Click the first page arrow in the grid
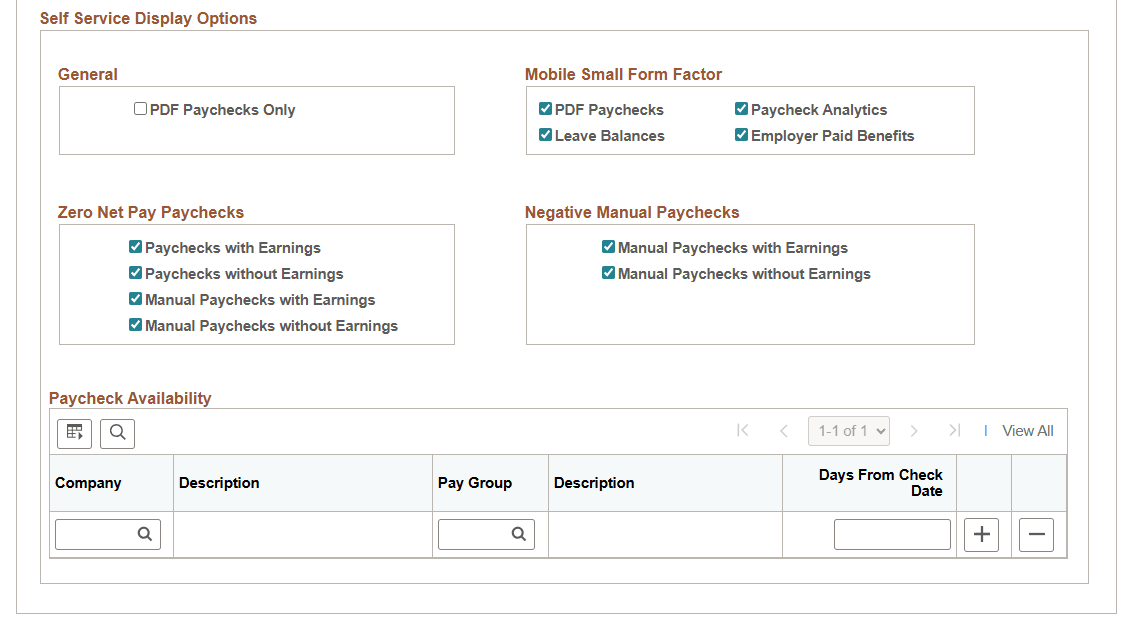The height and width of the screenshot is (622, 1121). pos(743,430)
